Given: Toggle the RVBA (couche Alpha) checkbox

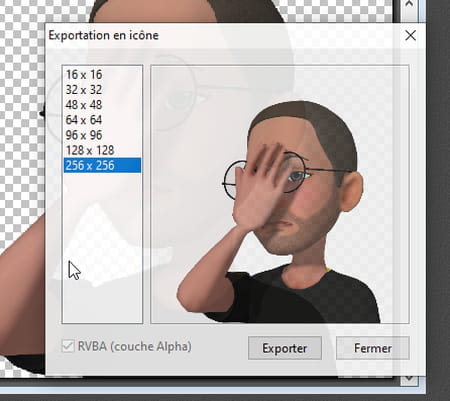Looking at the screenshot, I should pos(68,346).
